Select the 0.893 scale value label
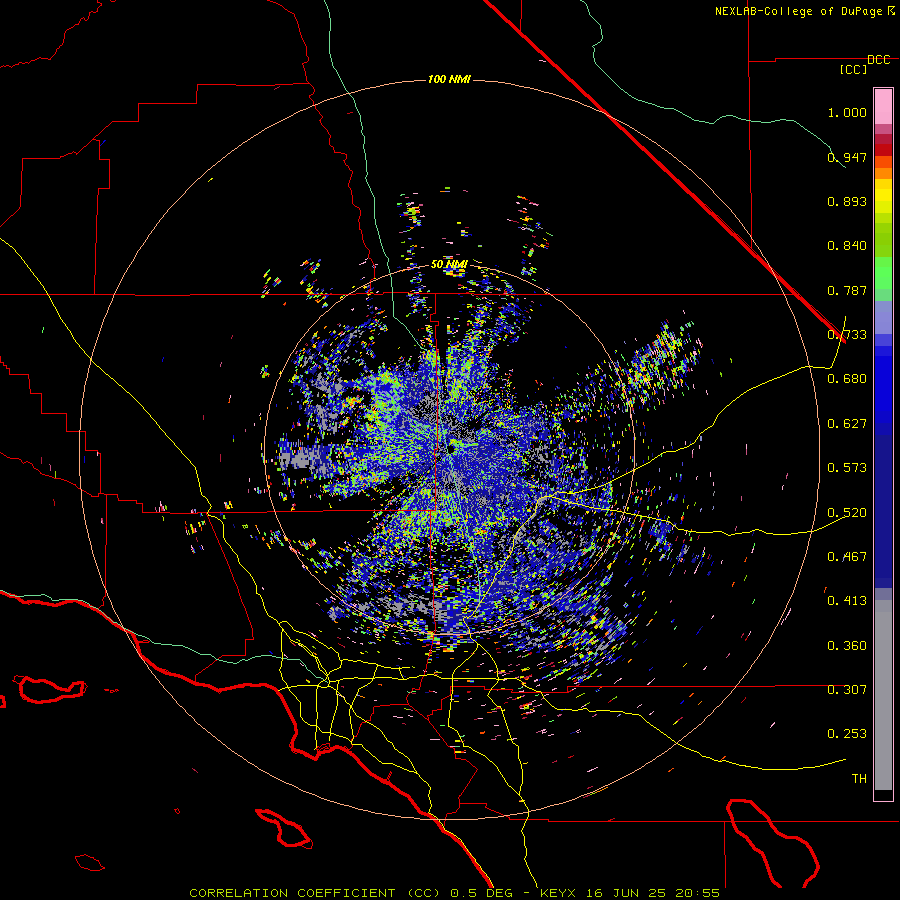Image resolution: width=900 pixels, height=900 pixels. pyautogui.click(x=847, y=201)
